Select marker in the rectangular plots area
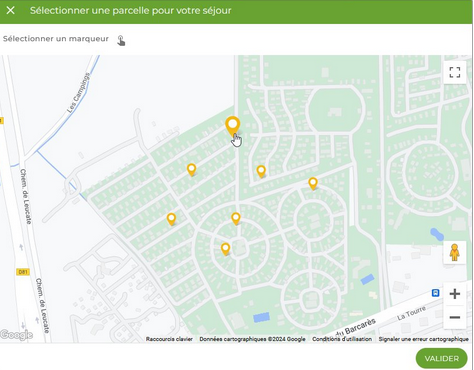Image resolution: width=474 pixels, height=370 pixels. (x=171, y=219)
